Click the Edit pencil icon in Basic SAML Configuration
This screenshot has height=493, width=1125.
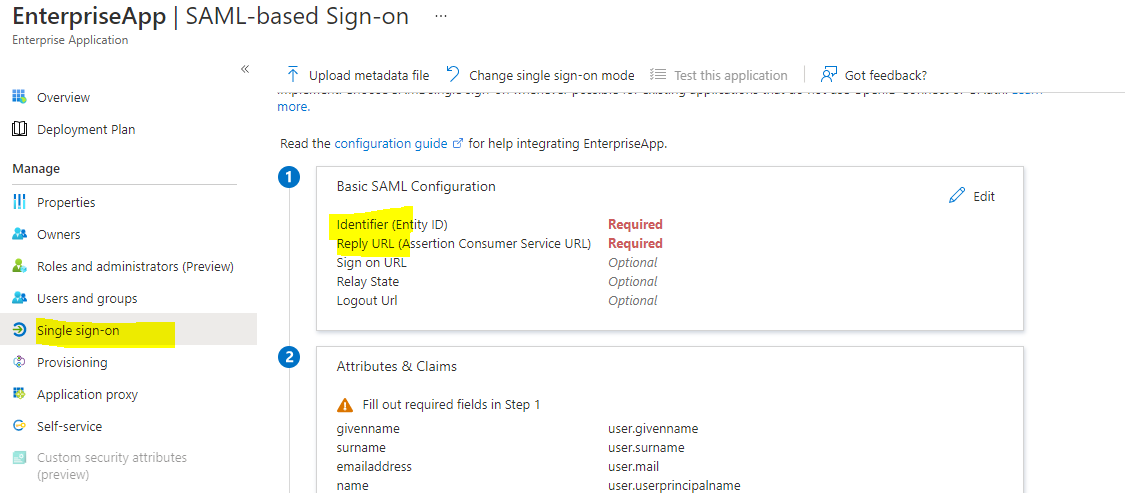956,196
